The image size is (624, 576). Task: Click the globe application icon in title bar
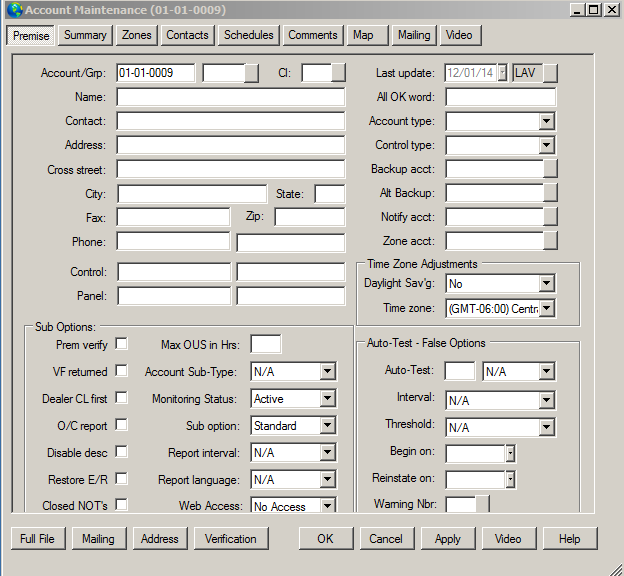point(15,10)
